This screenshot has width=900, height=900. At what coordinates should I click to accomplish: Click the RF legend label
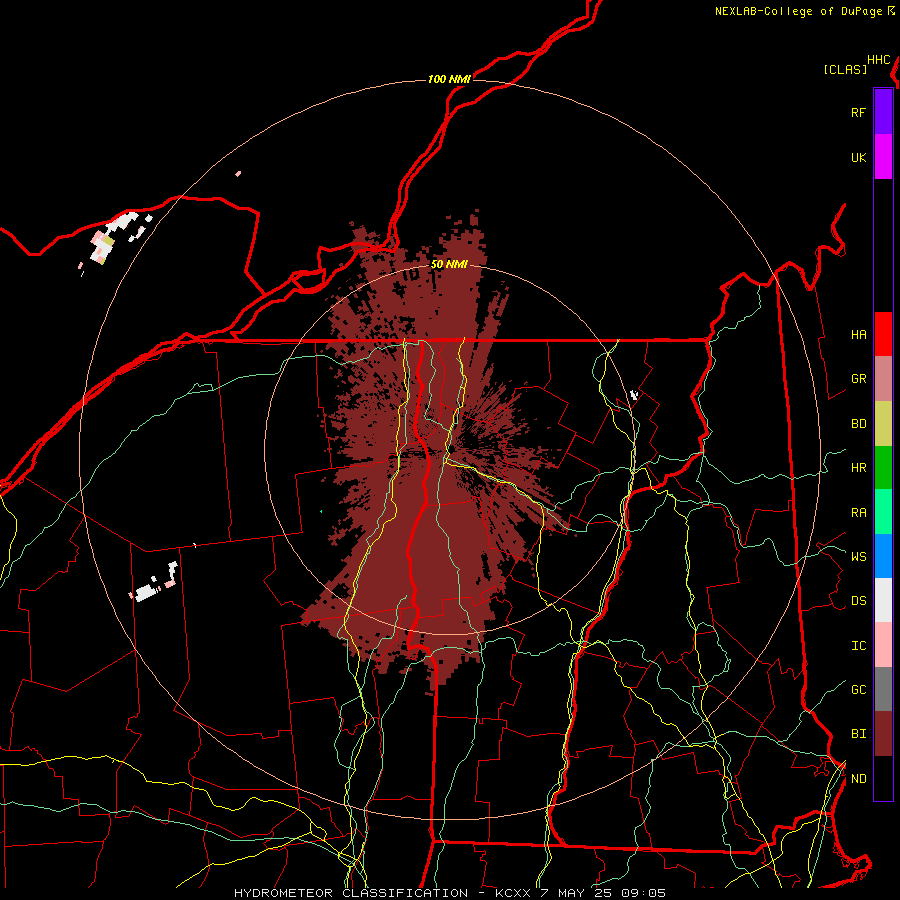tap(858, 112)
